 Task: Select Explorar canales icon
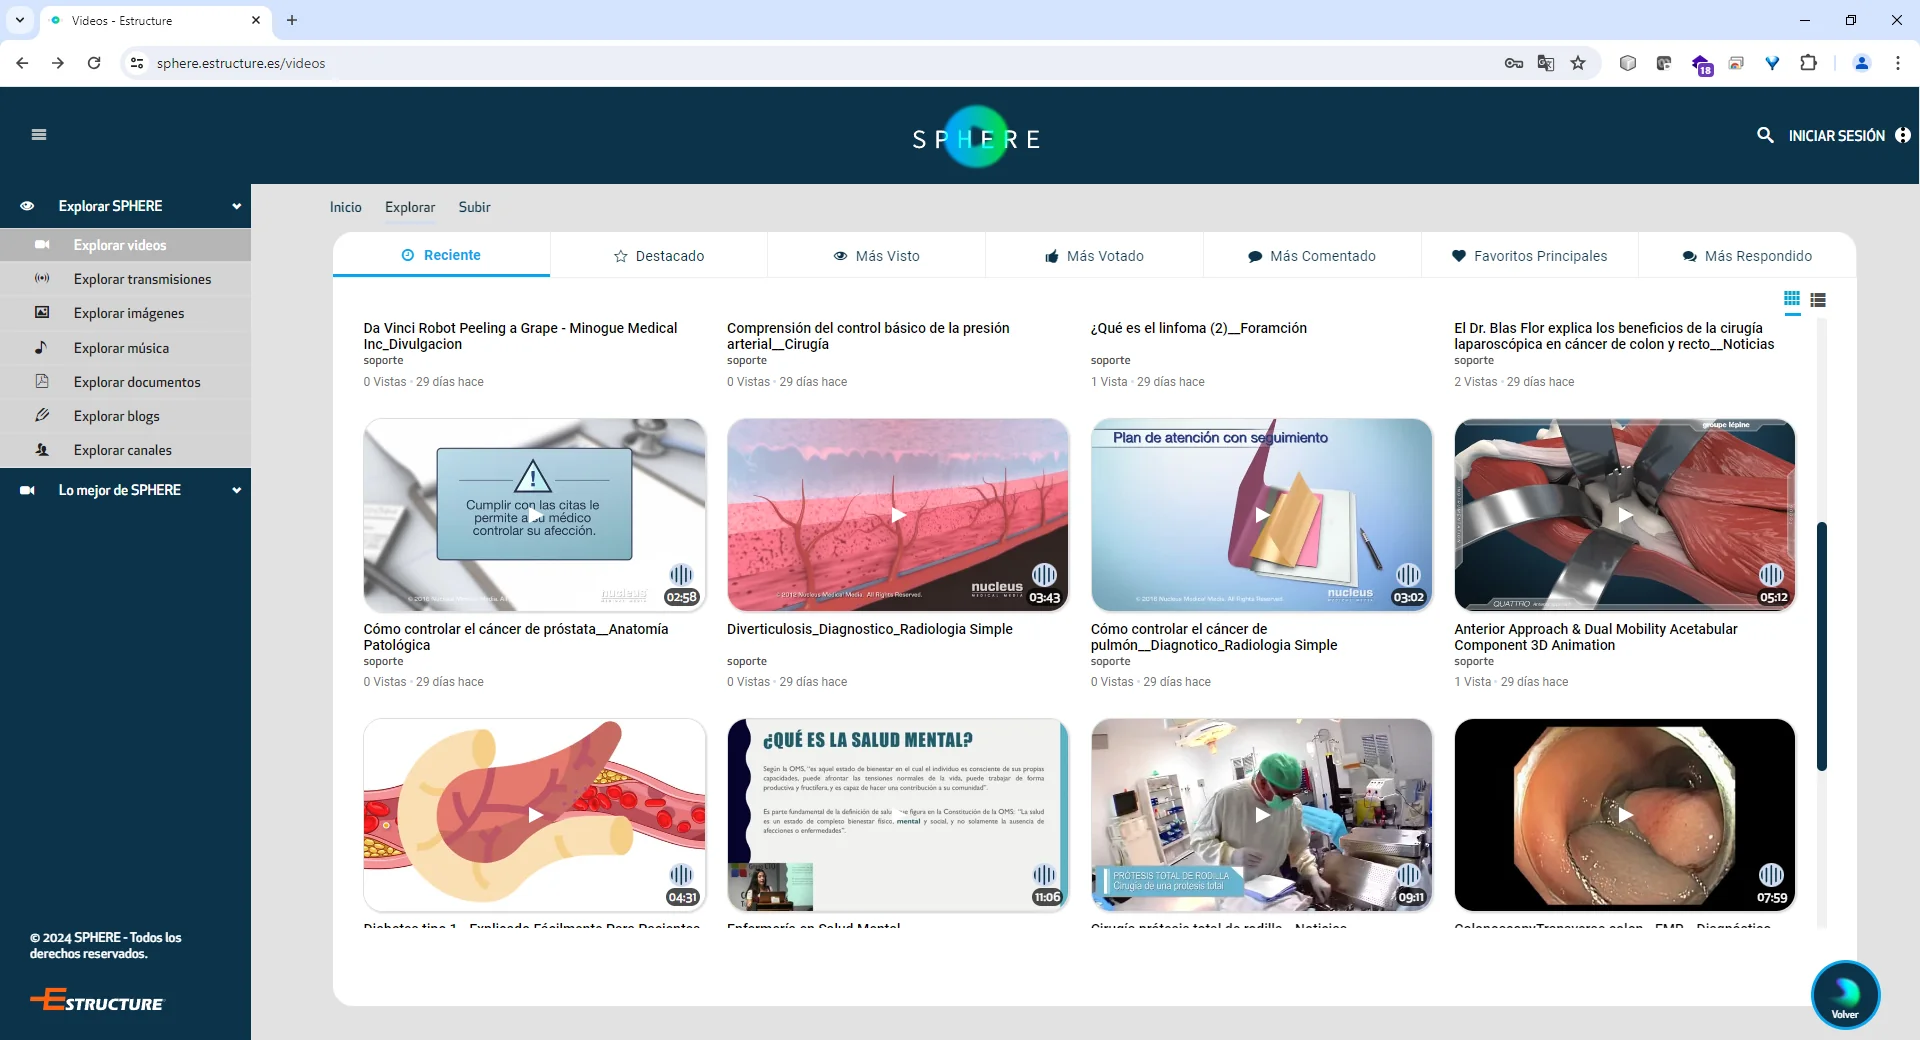click(41, 450)
